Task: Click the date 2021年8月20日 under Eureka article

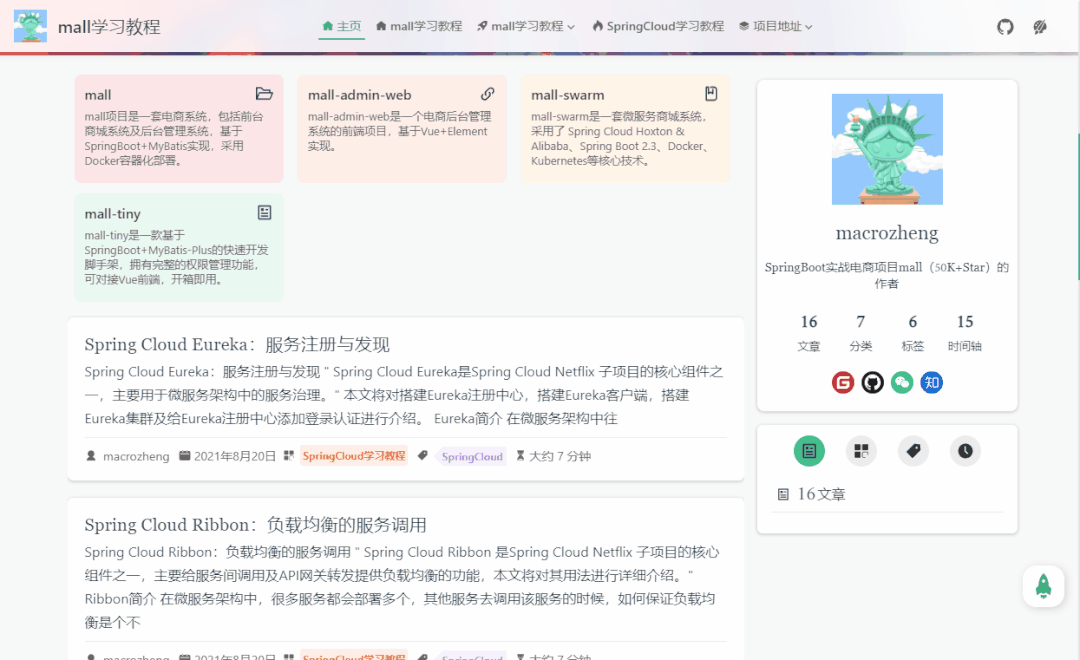Action: click(x=235, y=456)
